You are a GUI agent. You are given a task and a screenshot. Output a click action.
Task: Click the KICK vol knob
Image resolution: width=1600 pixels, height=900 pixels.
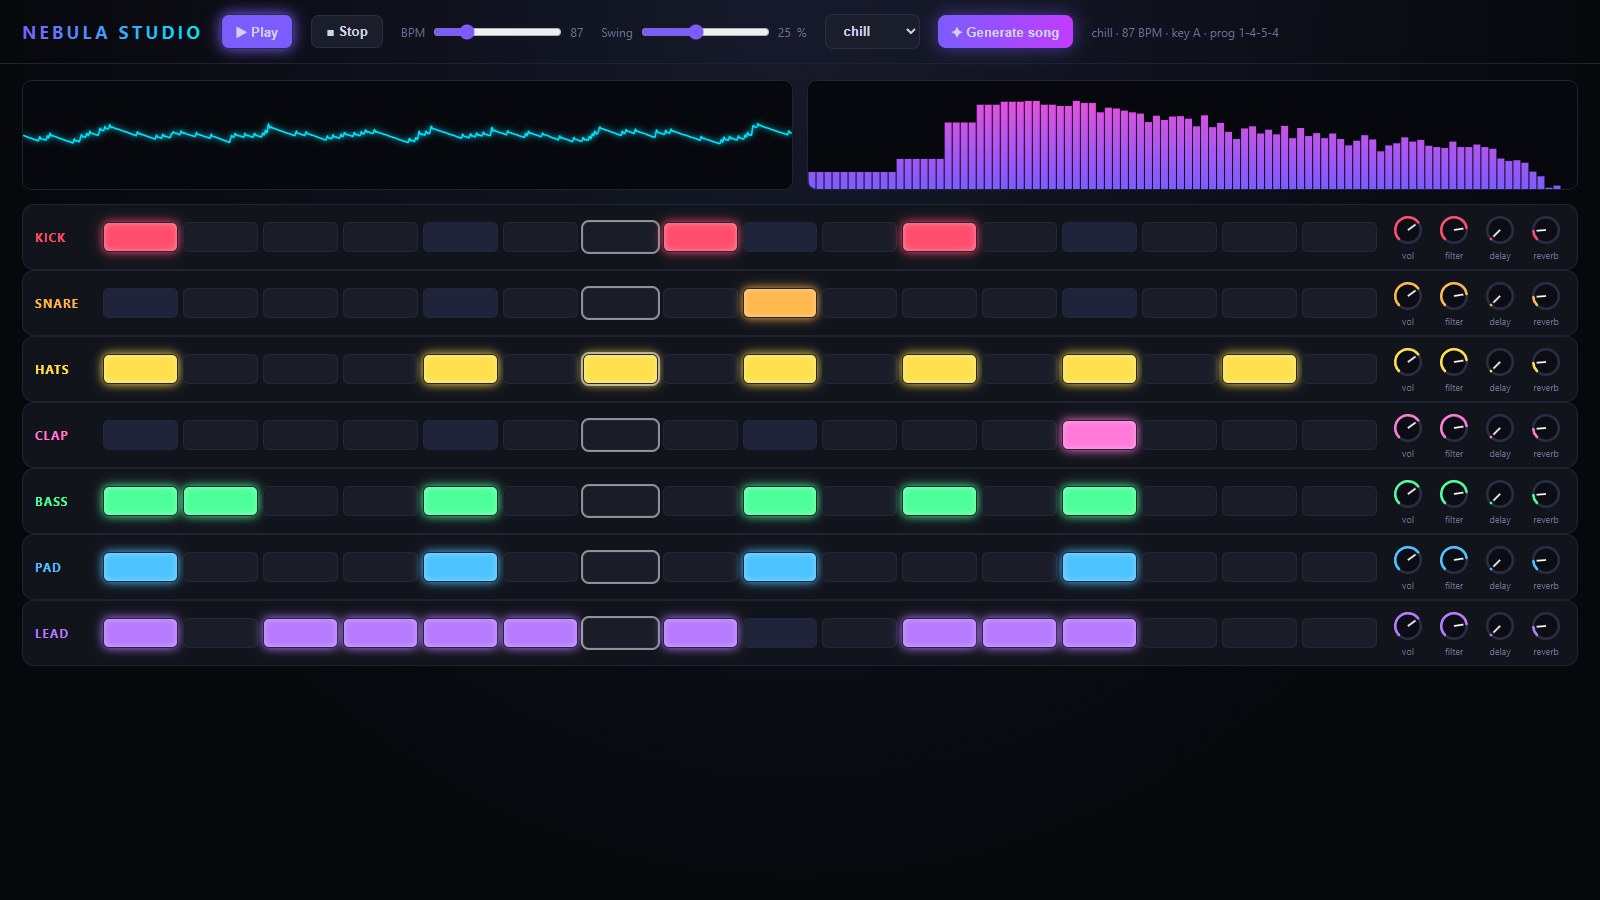1407,230
